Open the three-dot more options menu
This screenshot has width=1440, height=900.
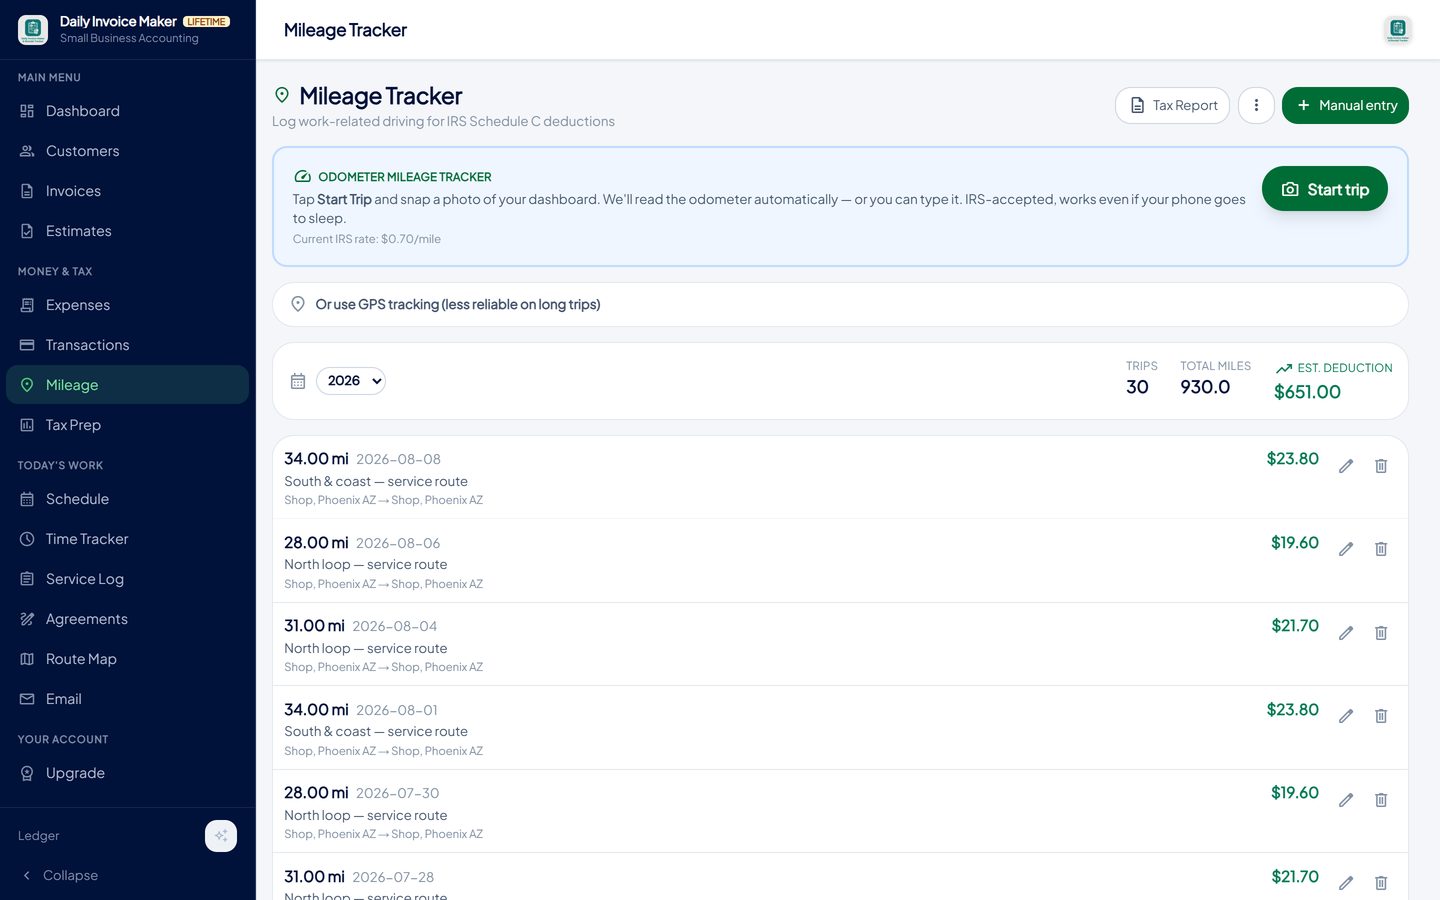[1256, 105]
